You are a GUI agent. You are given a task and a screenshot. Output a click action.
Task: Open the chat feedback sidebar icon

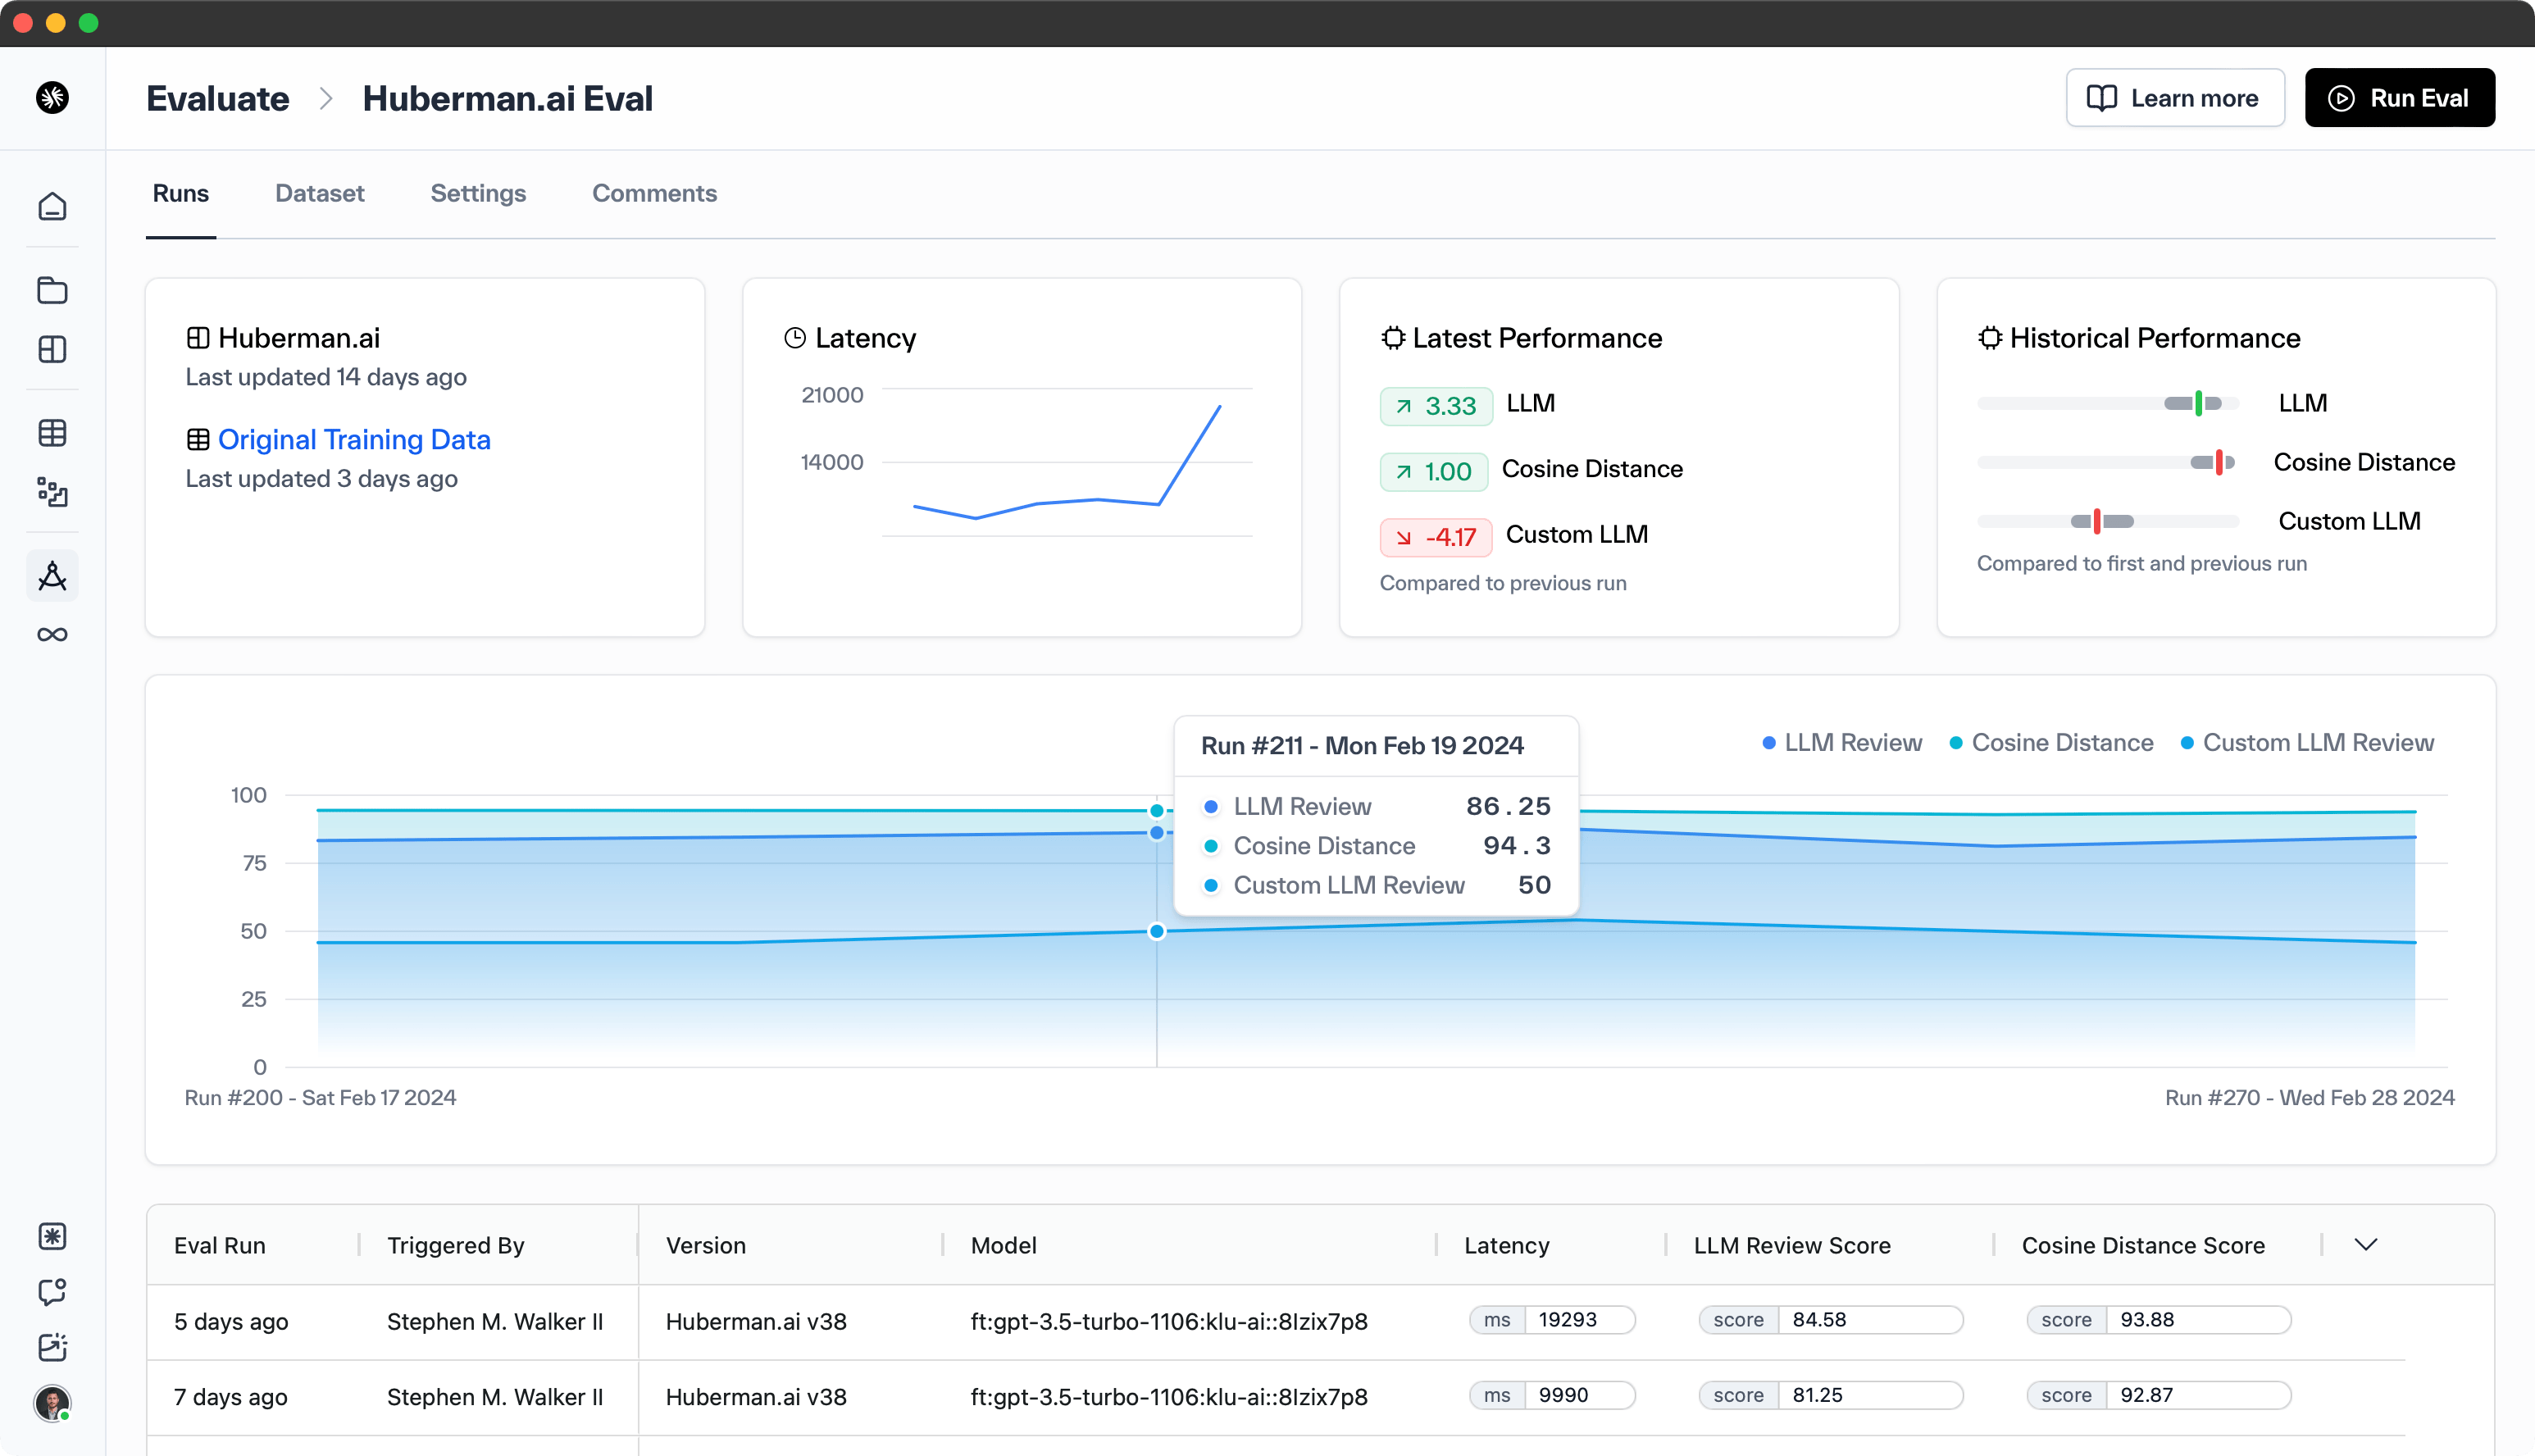coord(52,1291)
